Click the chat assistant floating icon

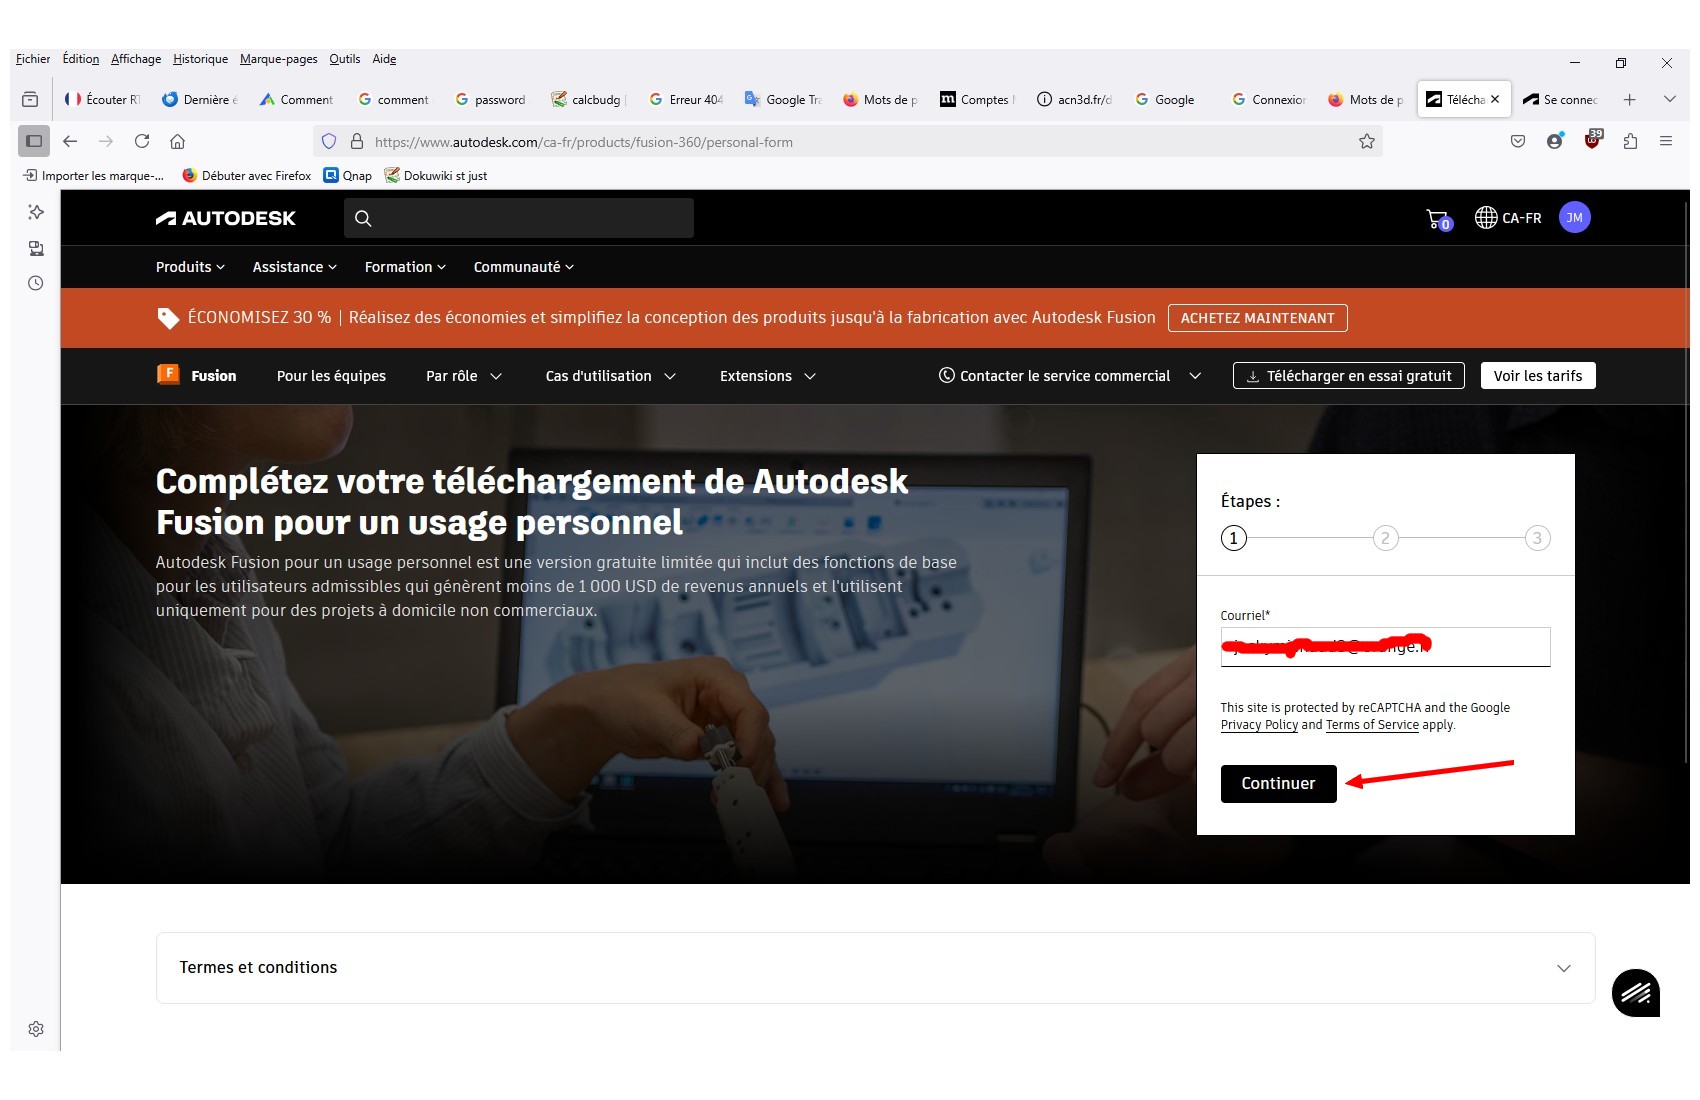pos(1635,993)
